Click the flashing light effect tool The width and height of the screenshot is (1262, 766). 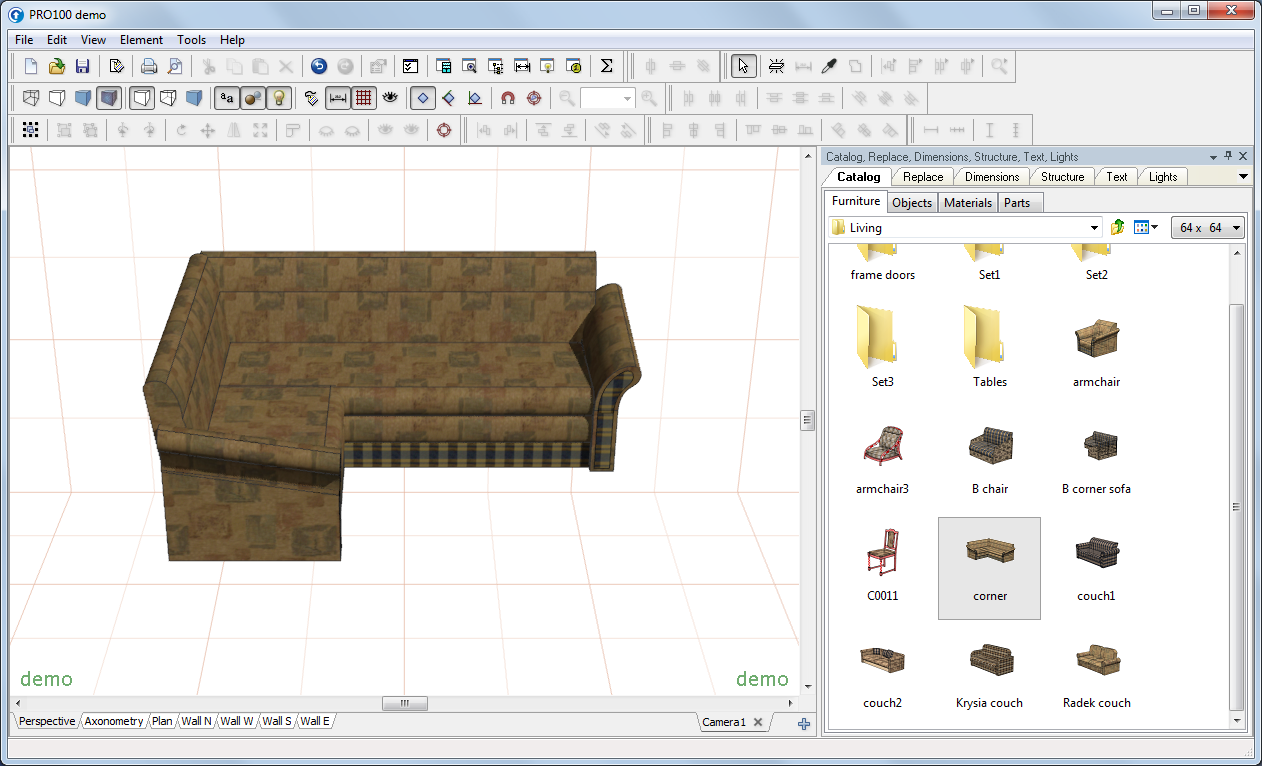(x=776, y=67)
